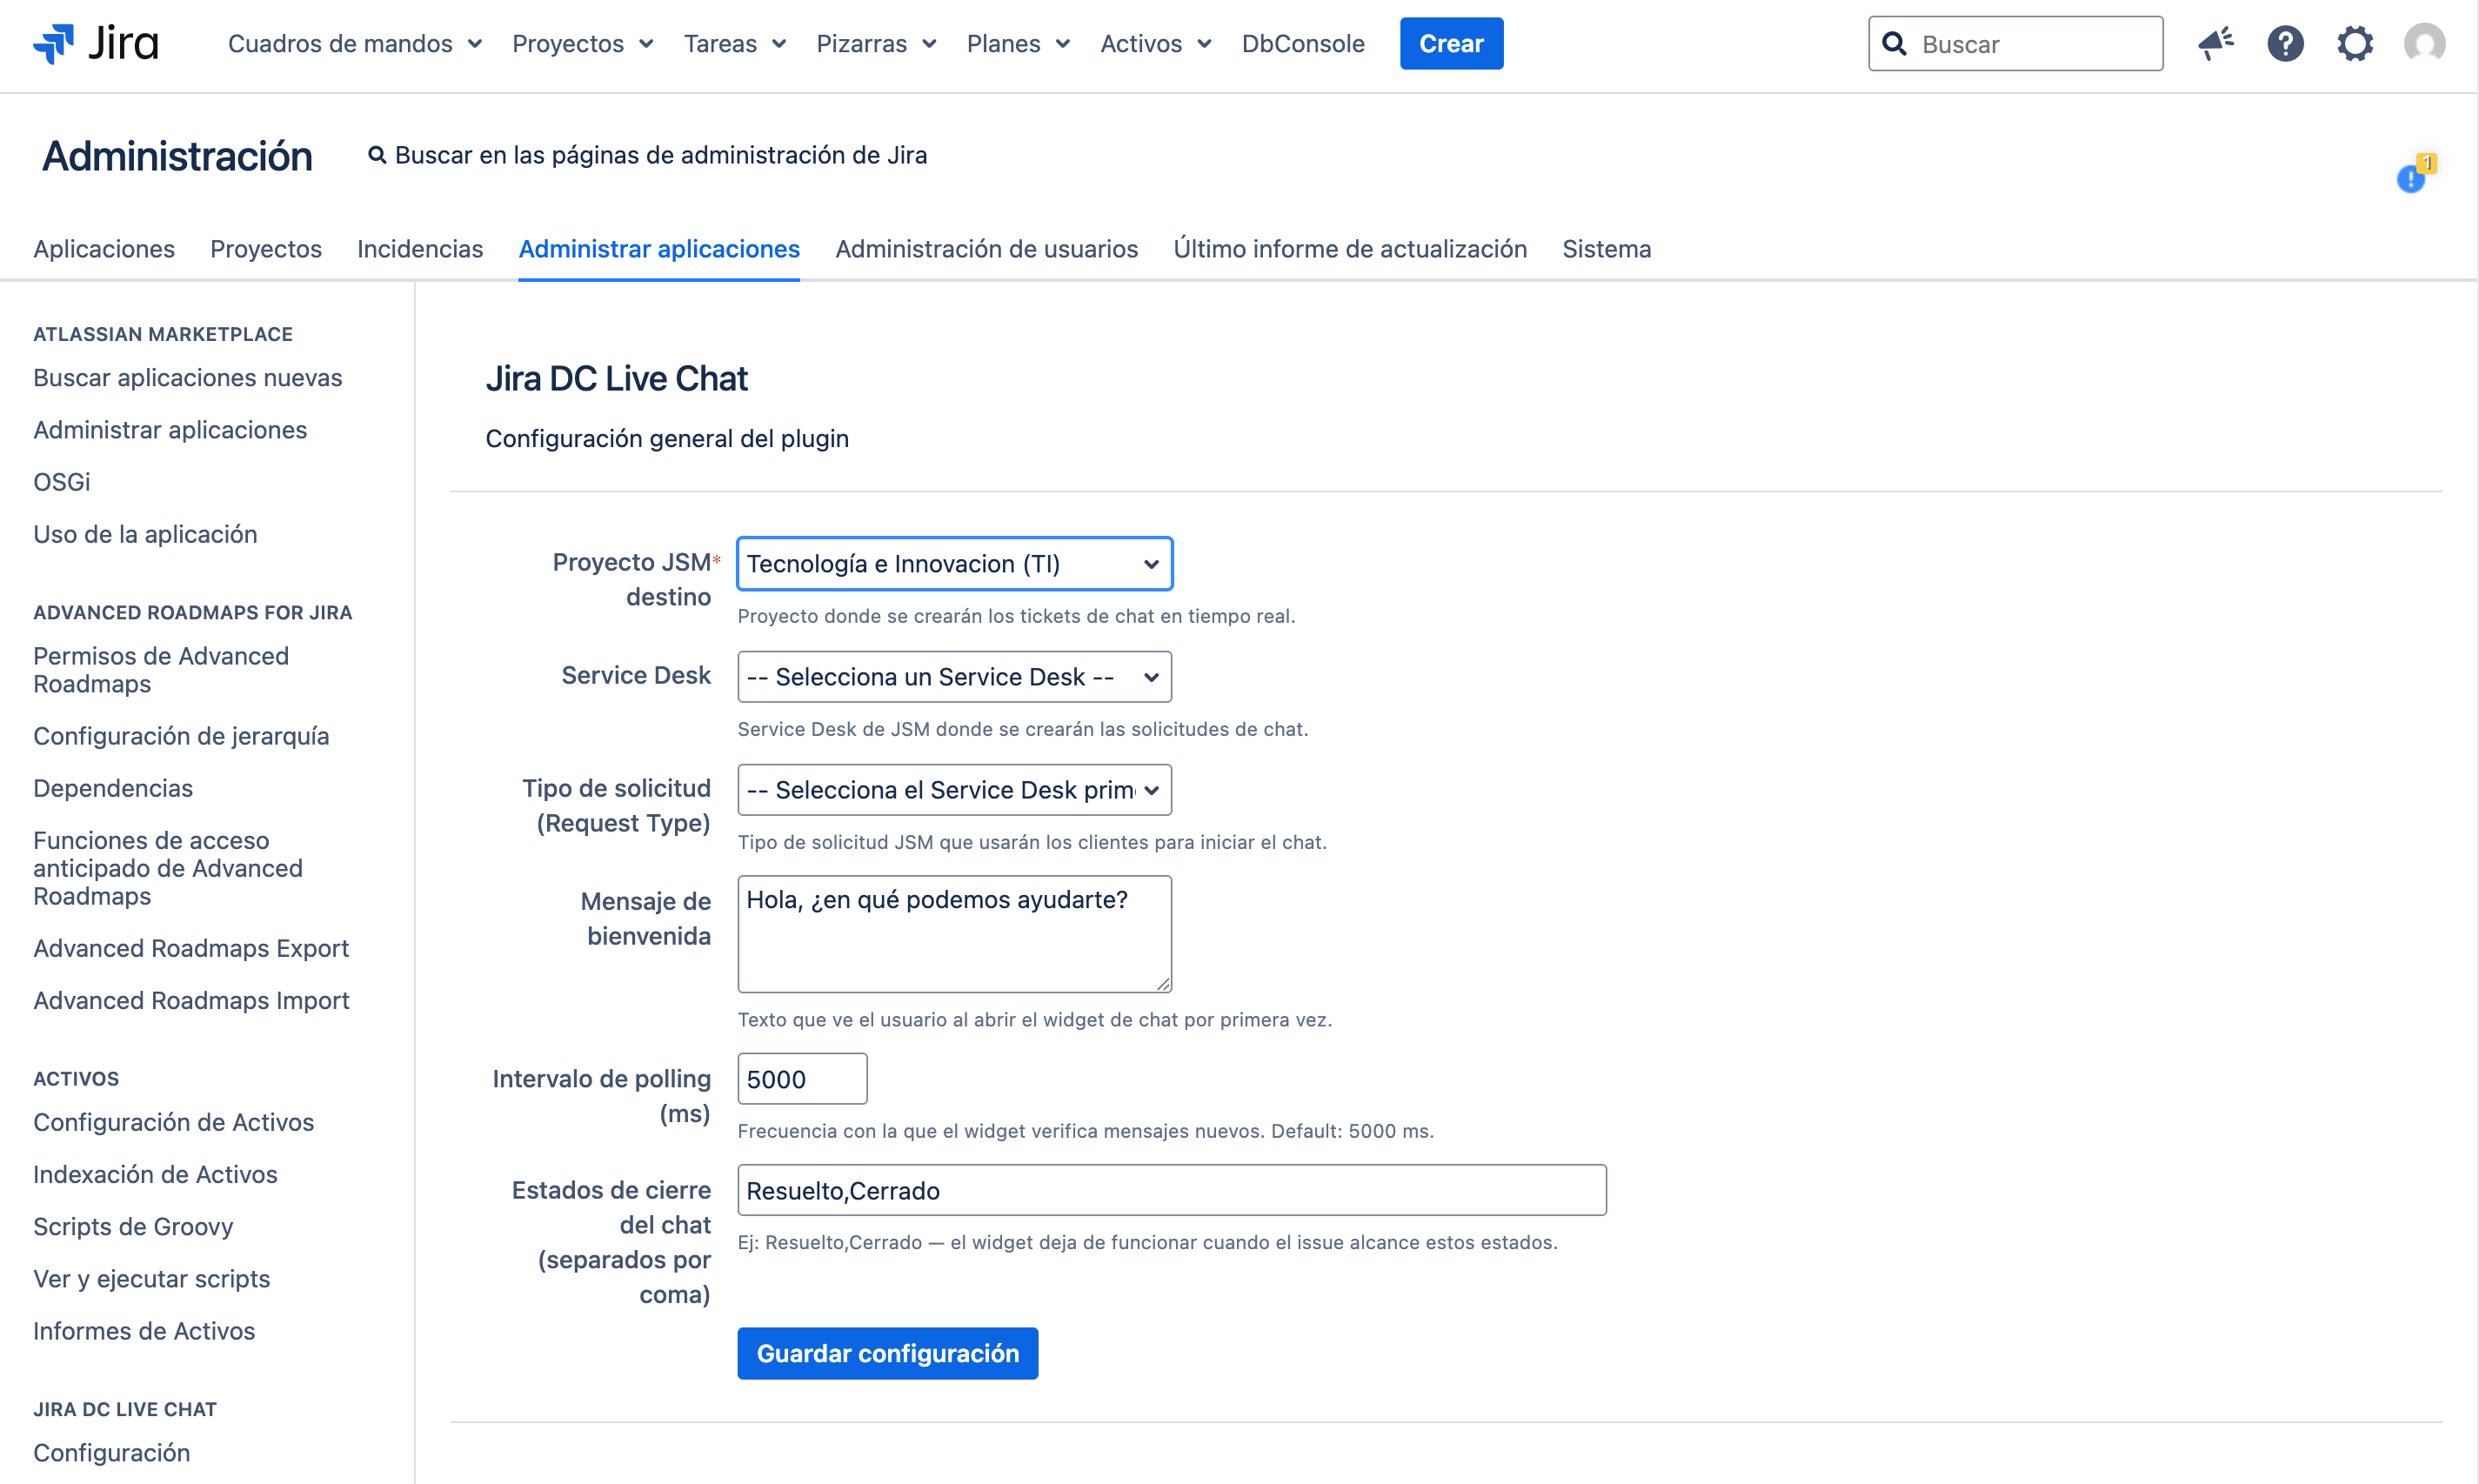The width and height of the screenshot is (2479, 1484).
Task: Click the Mensaje de bienvenida textarea
Action: click(x=954, y=934)
